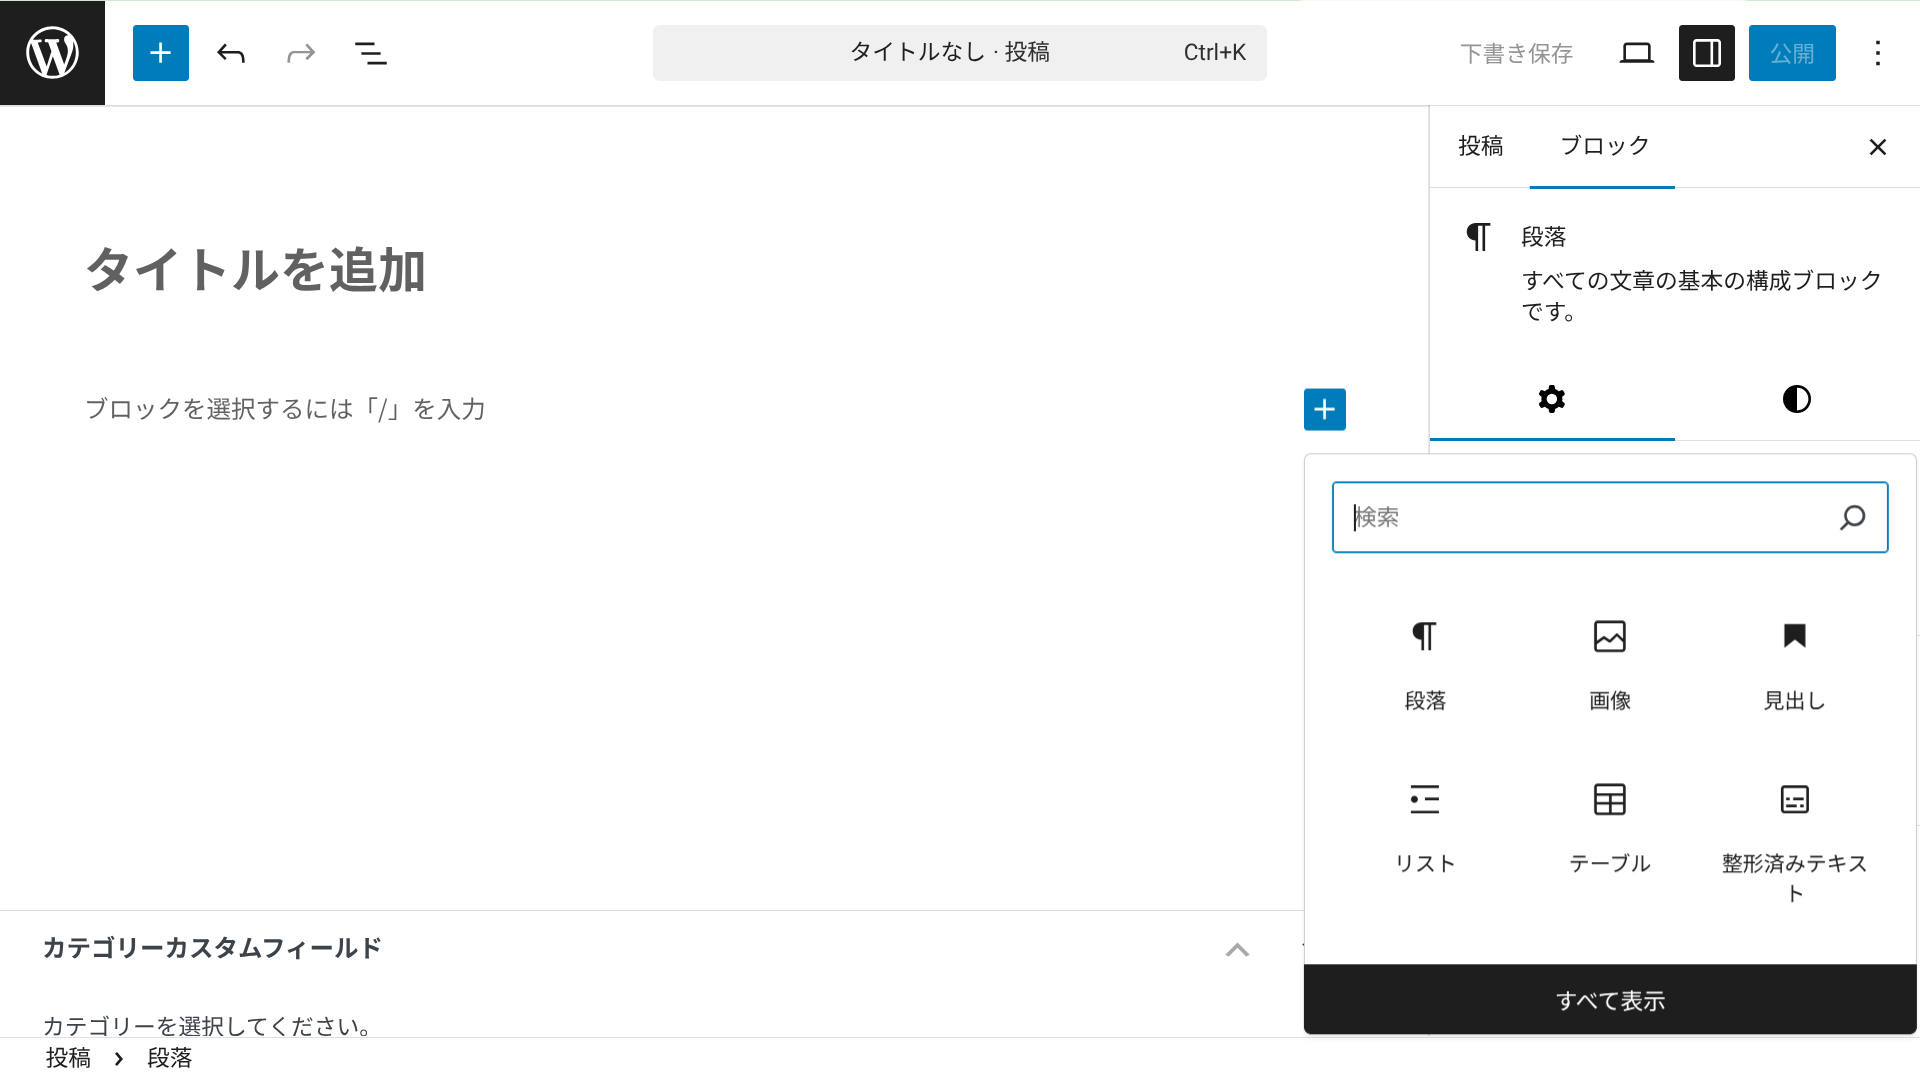1920x1080 pixels.
Task: Insert a 段落 (paragraph) block
Action: click(x=1424, y=660)
